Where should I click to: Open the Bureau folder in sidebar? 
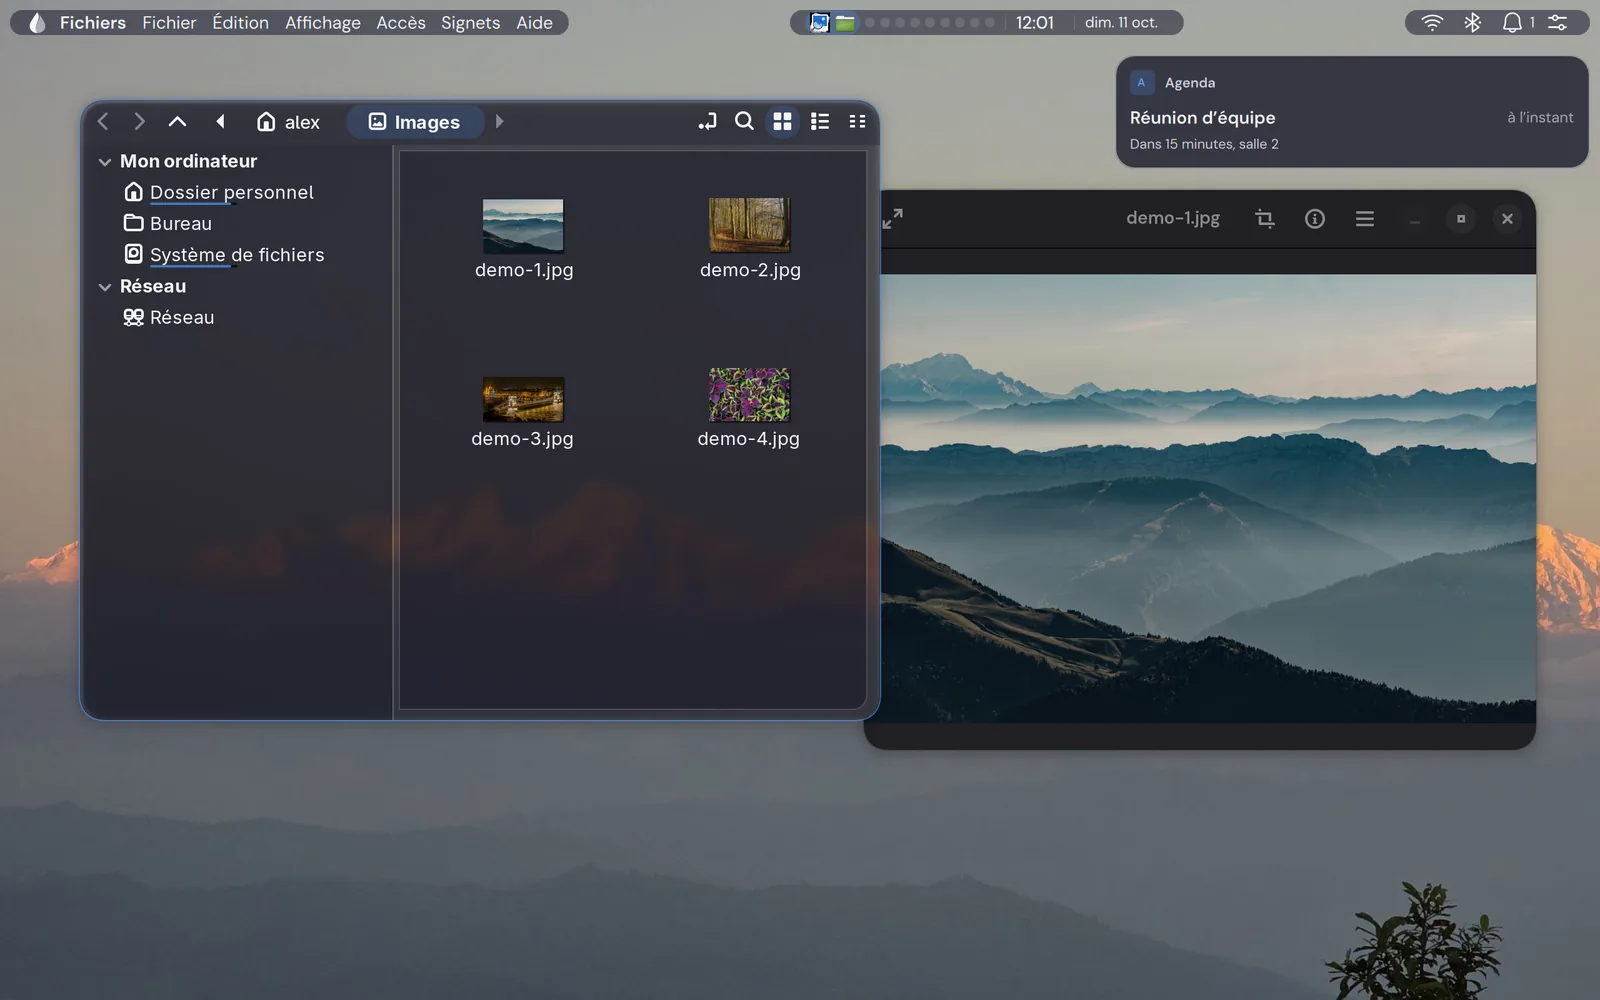168,223
